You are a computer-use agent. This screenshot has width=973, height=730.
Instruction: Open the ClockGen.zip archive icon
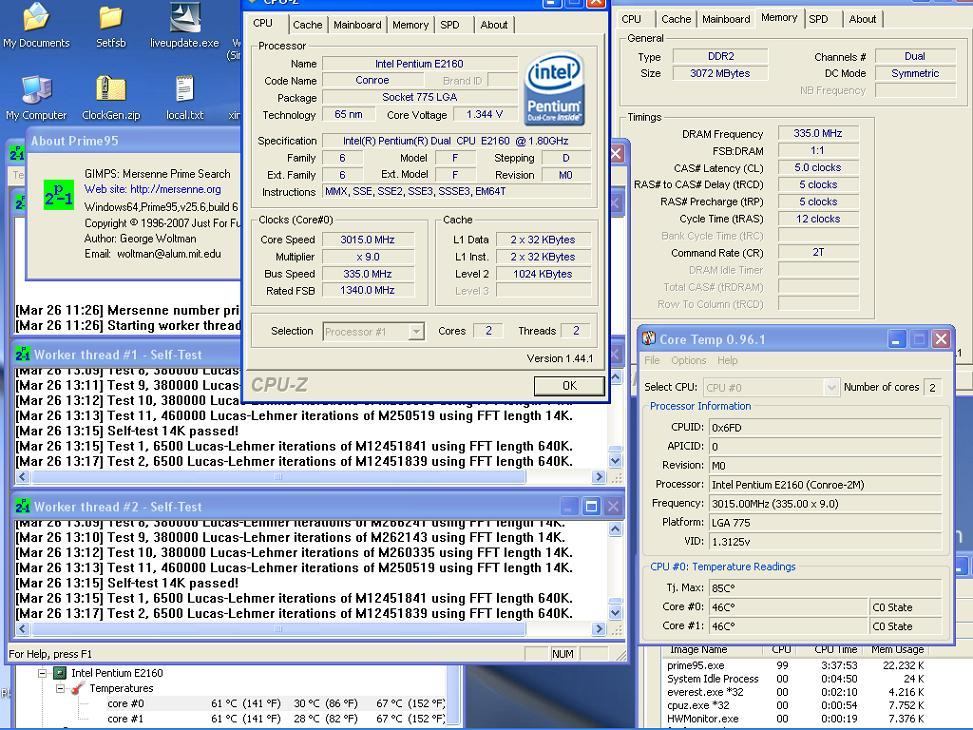110,90
